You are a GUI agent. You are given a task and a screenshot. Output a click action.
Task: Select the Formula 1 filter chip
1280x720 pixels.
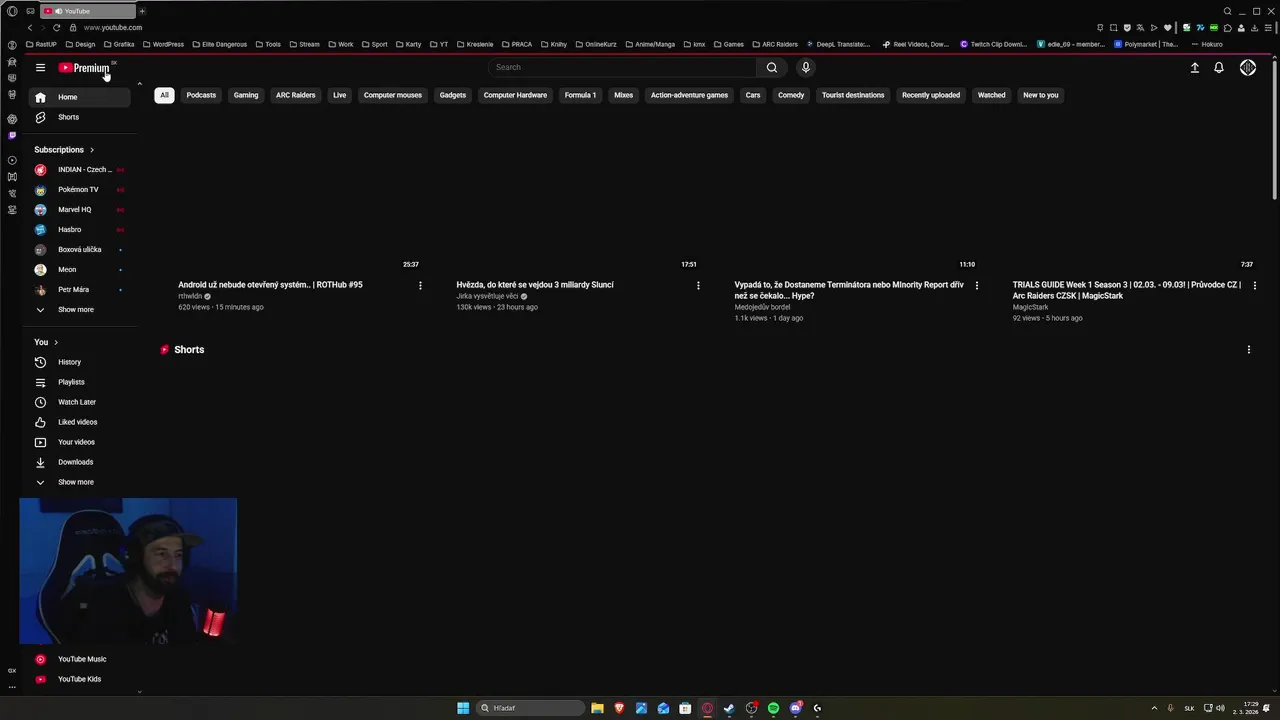580,95
